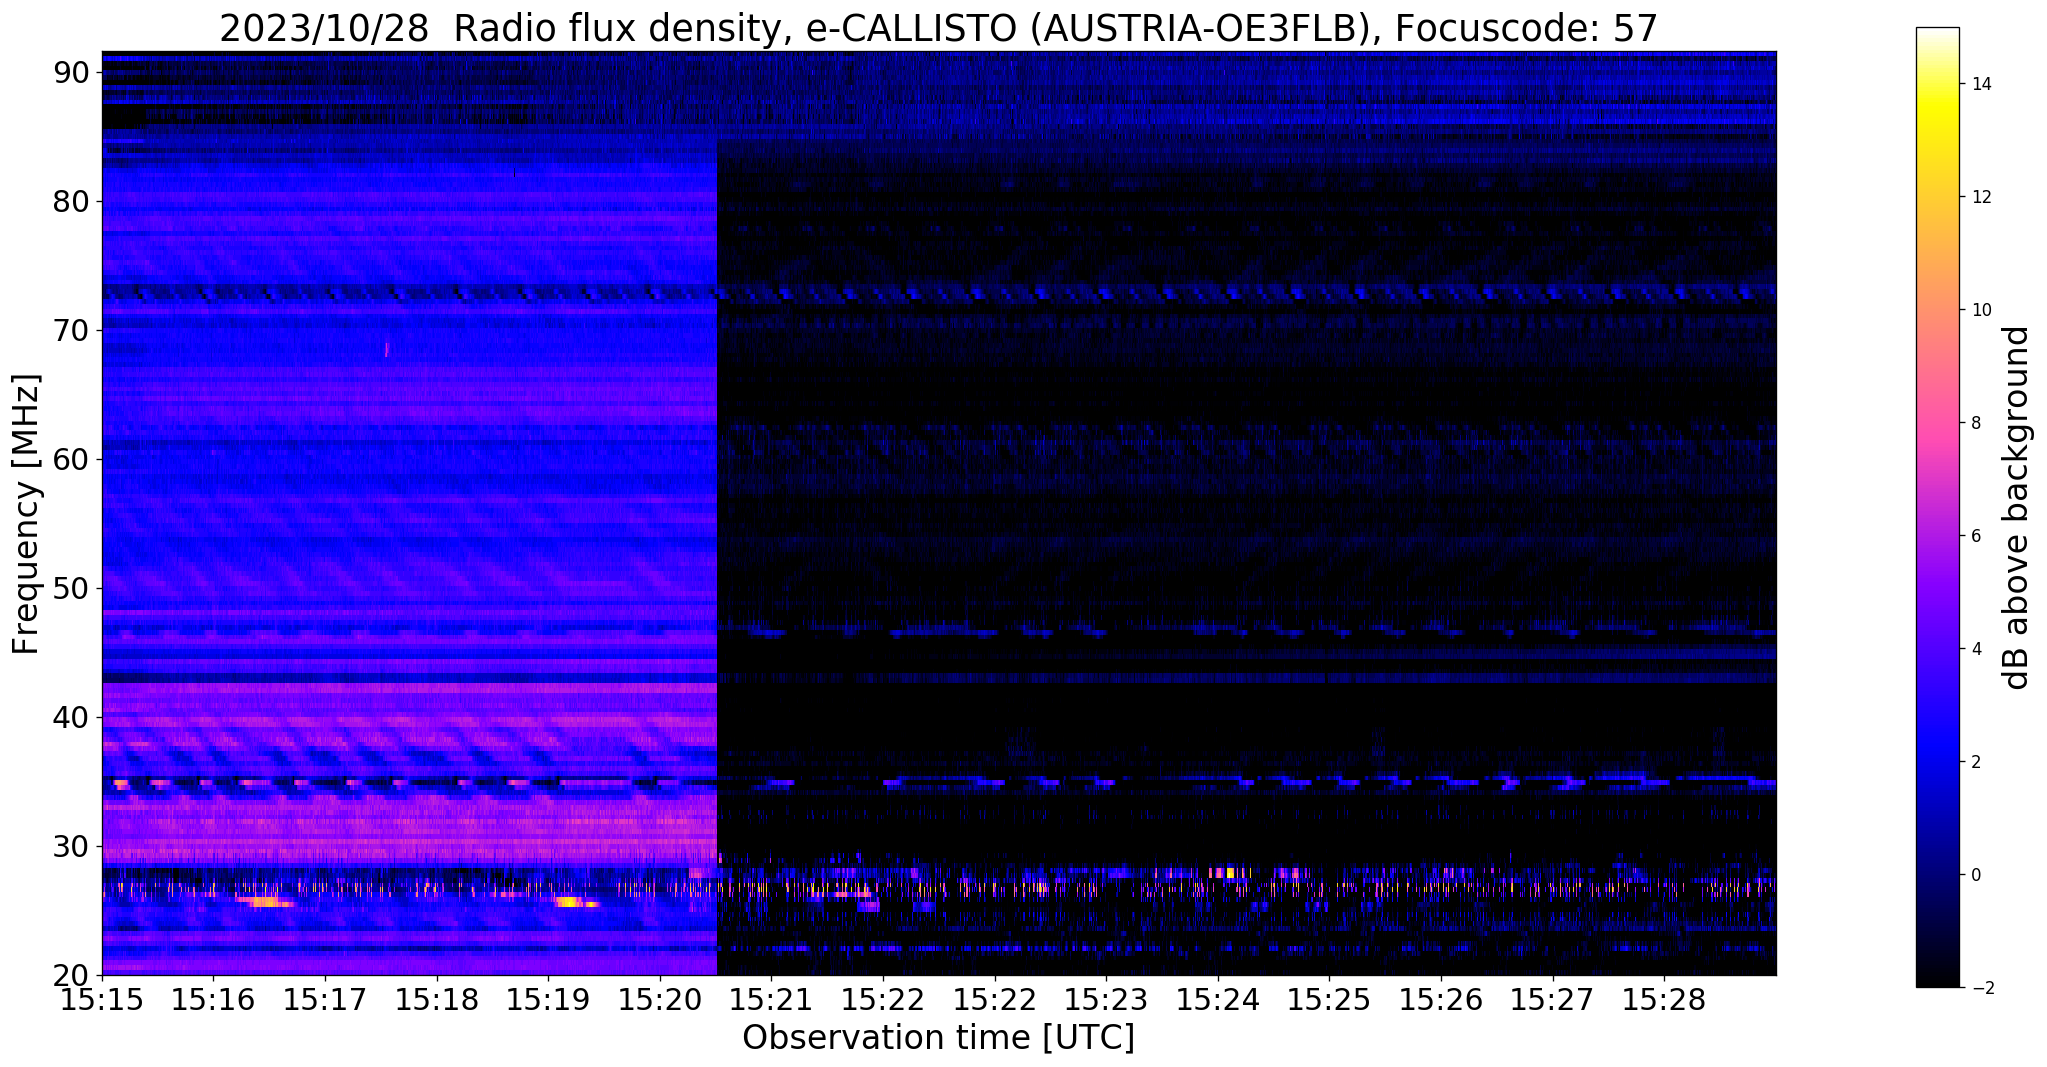
Task: Click the time tick label 15:19
Action: coord(548,1000)
